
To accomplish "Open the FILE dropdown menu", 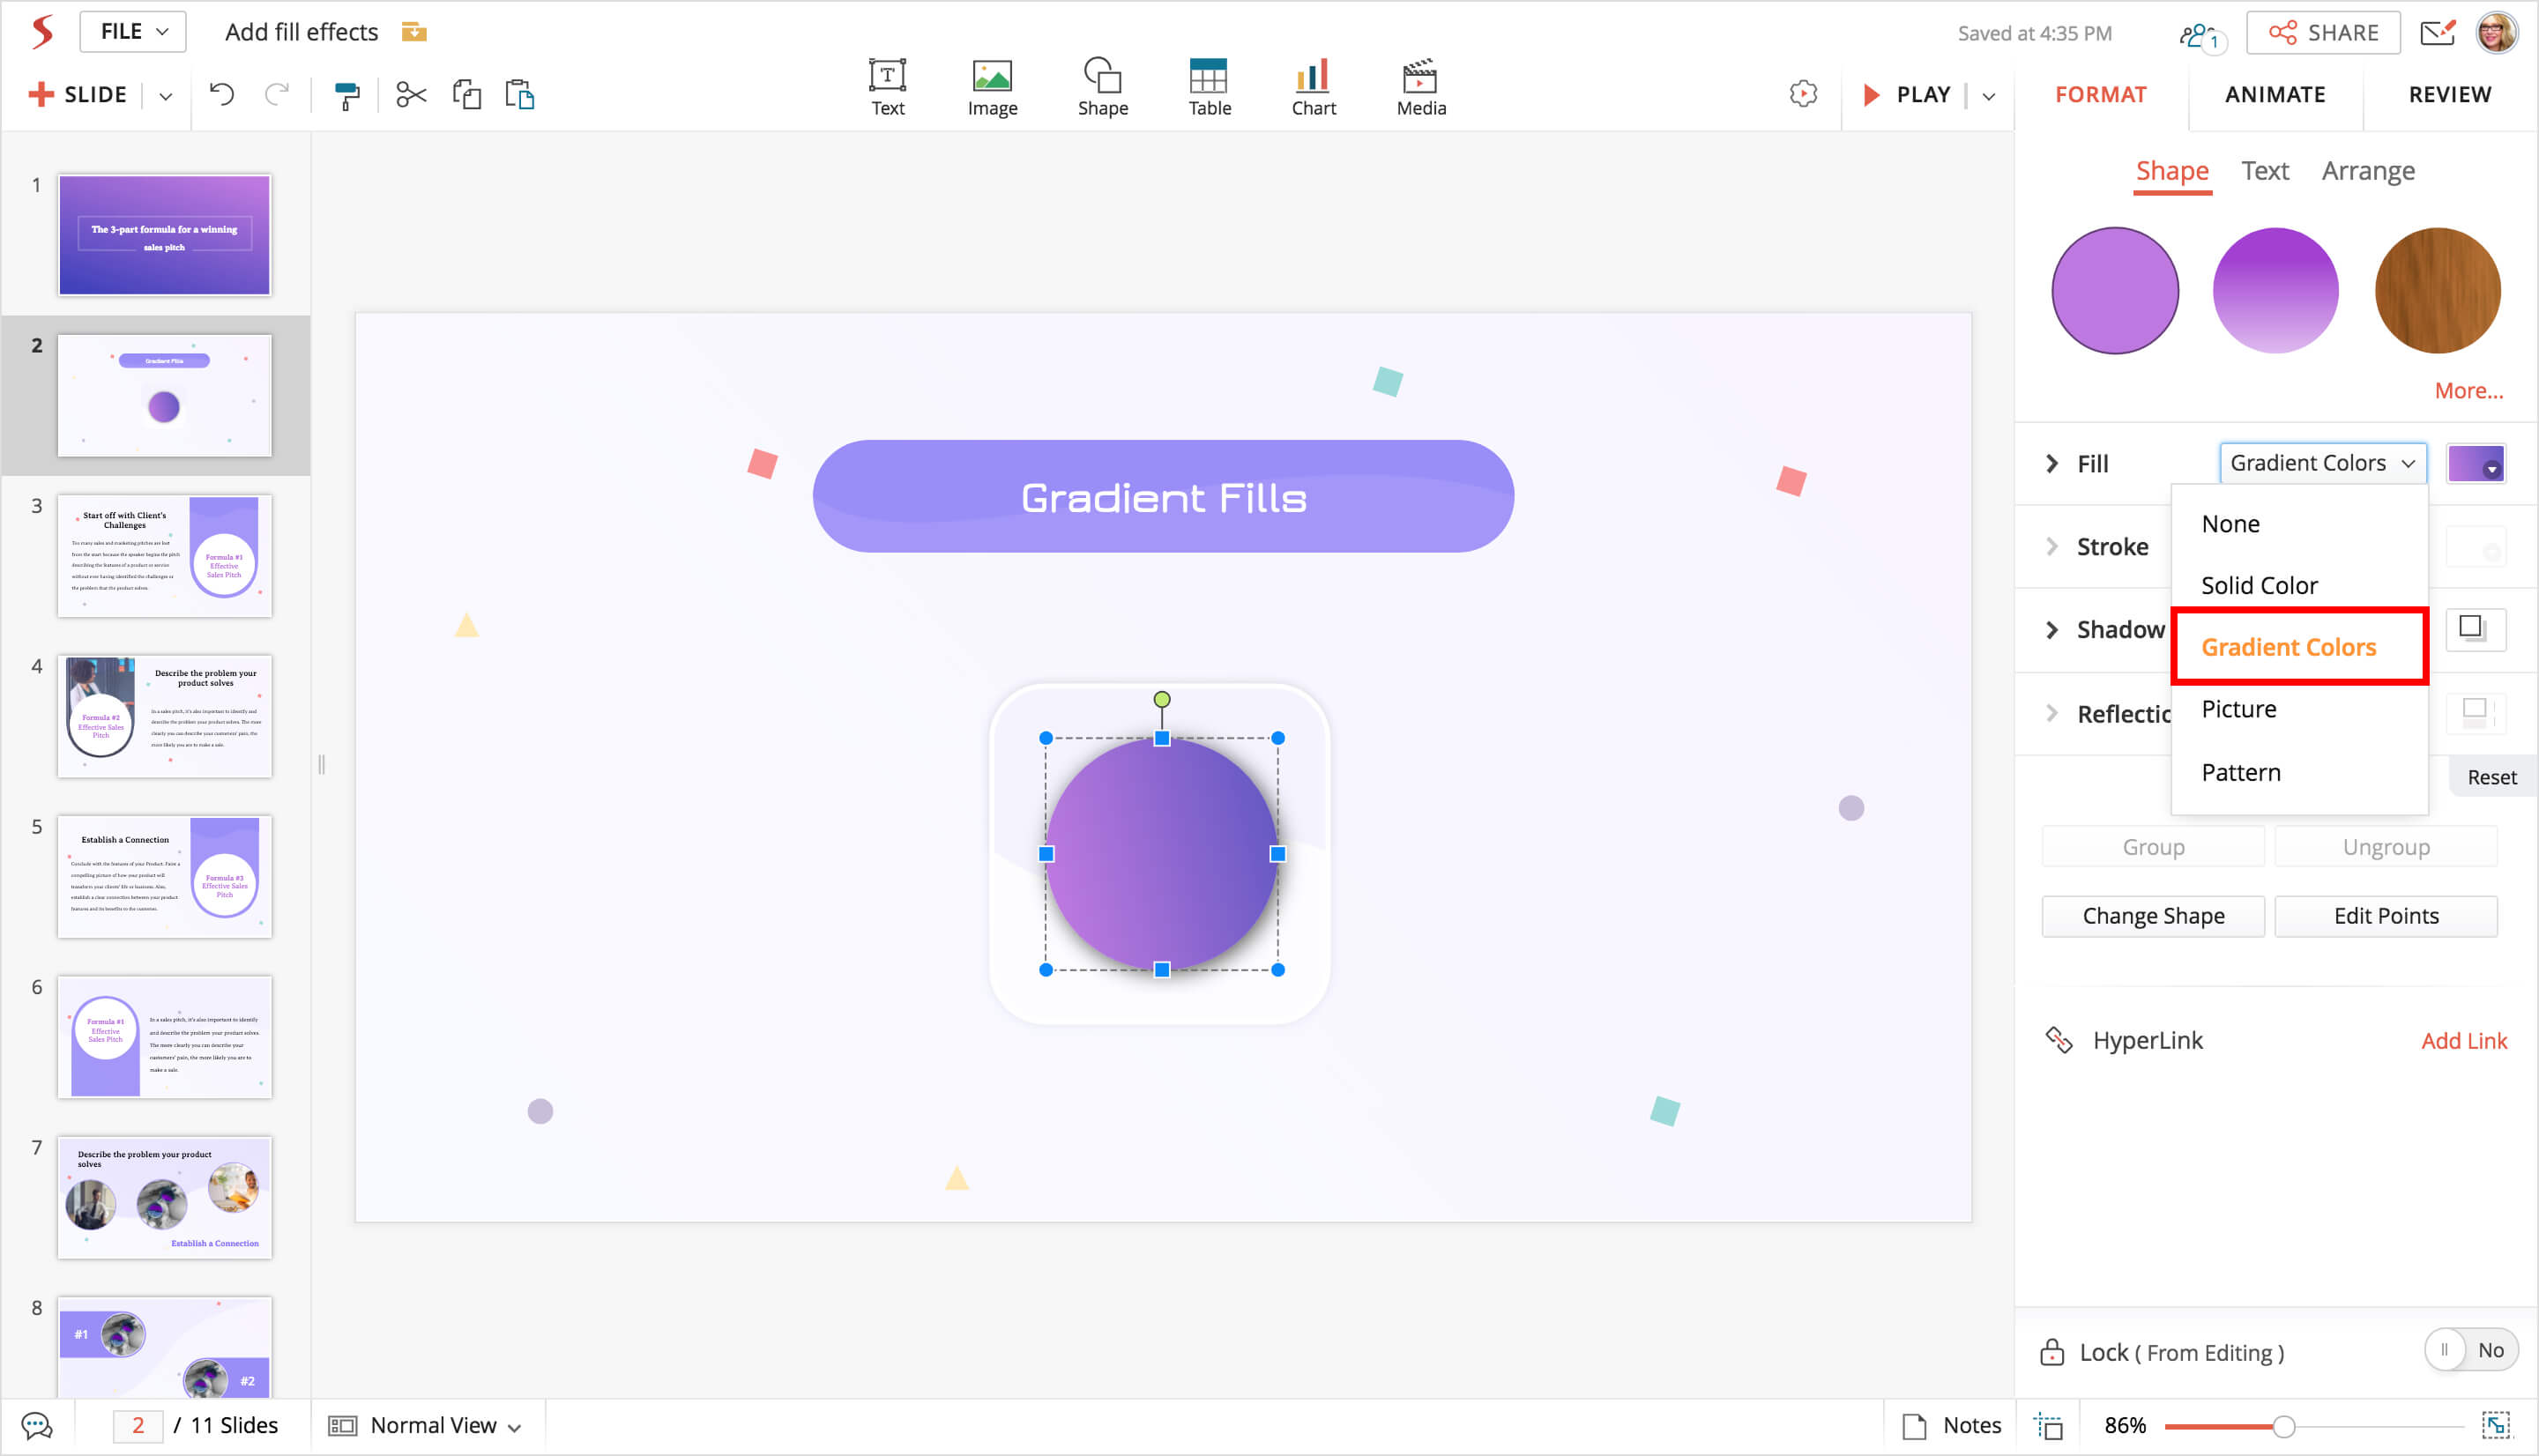I will 133,32.
